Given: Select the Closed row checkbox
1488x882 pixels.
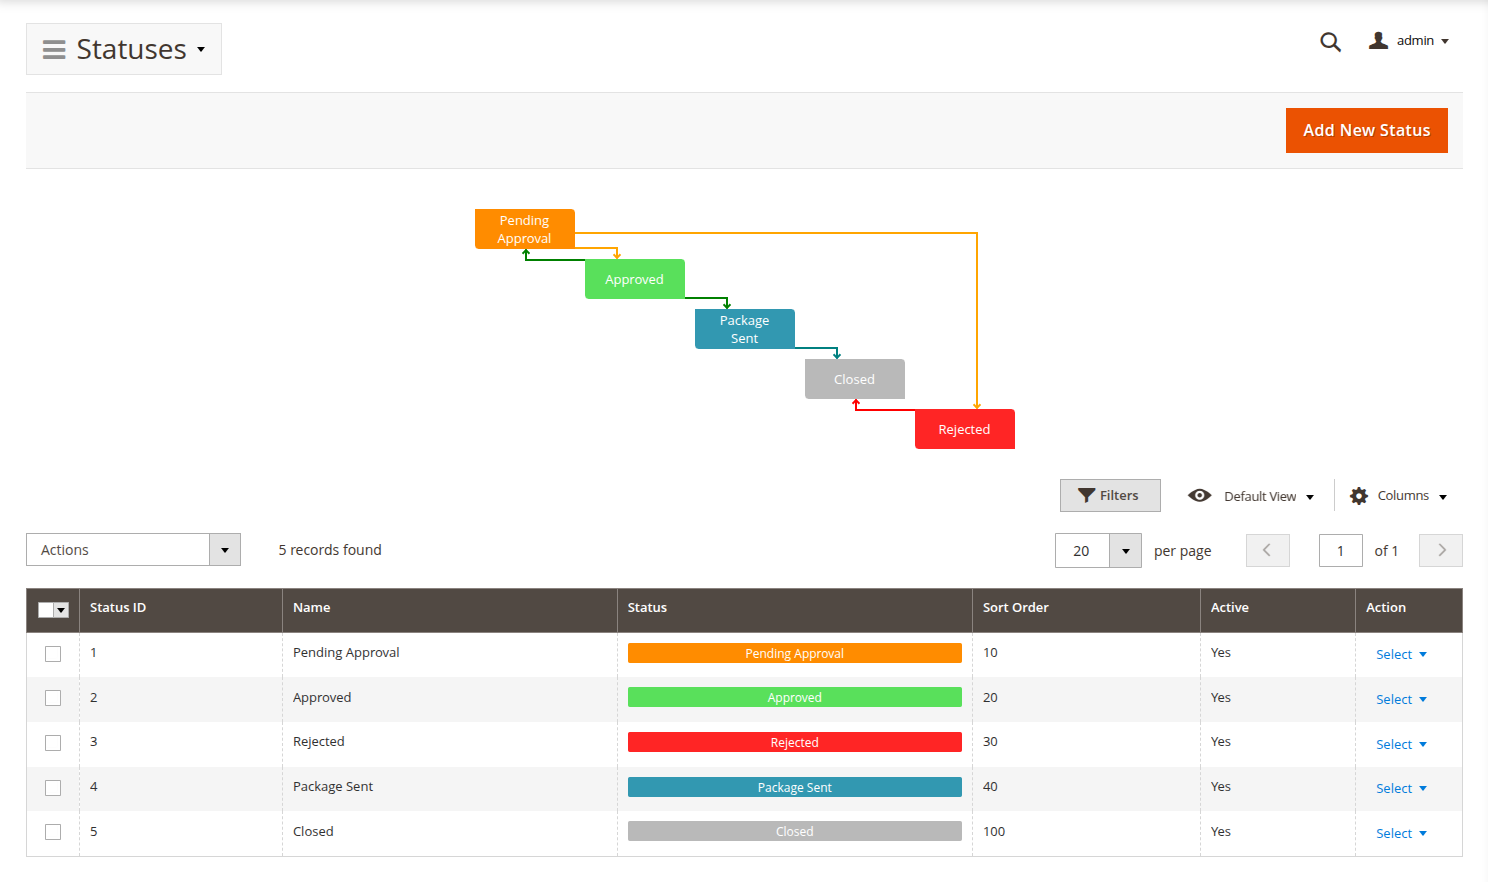Looking at the screenshot, I should 53,832.
